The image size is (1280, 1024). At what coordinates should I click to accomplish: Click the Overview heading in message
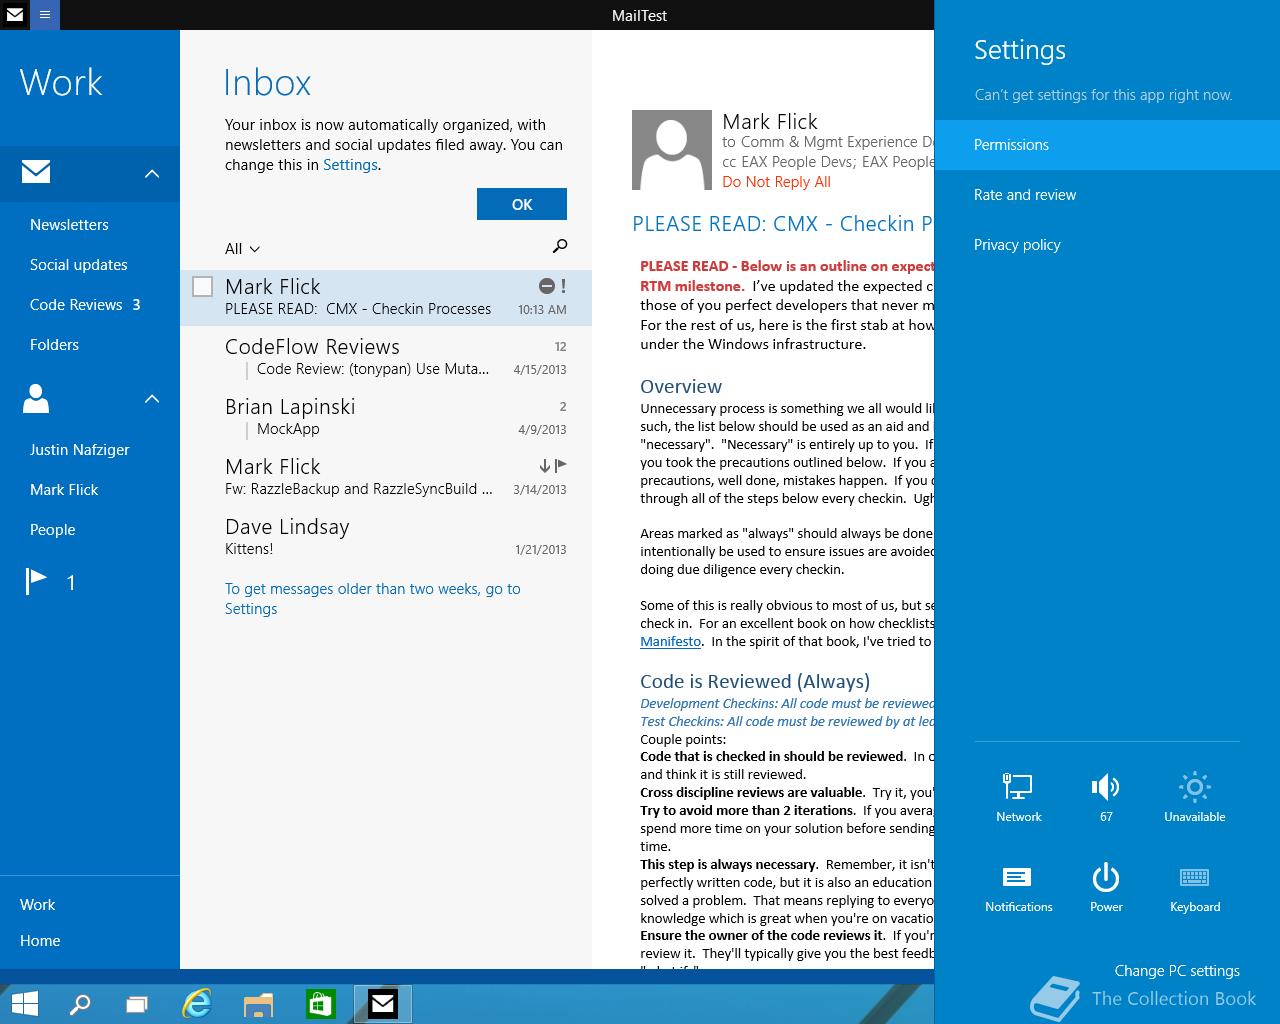coord(681,386)
